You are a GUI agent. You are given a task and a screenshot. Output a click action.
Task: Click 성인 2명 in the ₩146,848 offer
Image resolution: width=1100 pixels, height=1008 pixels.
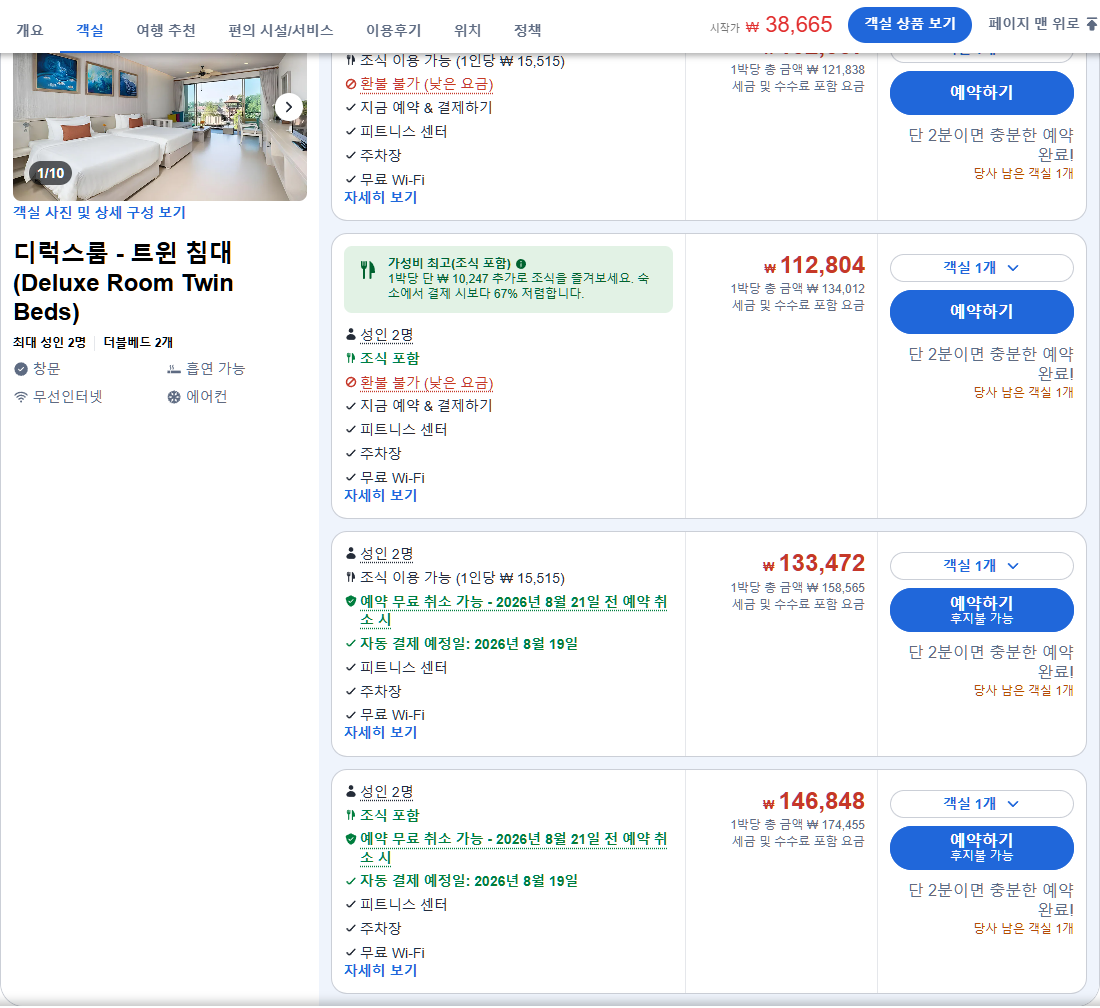(387, 791)
